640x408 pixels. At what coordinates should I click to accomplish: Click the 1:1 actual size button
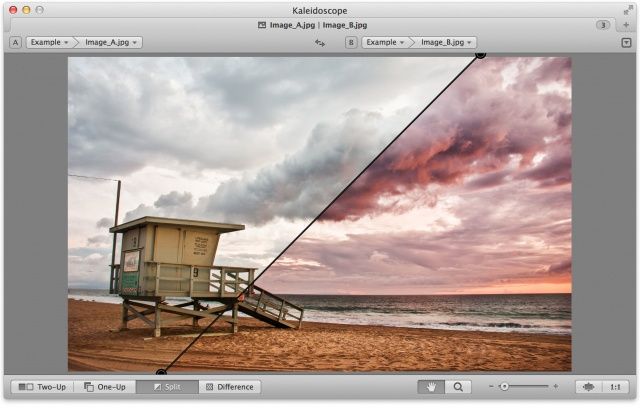pos(615,387)
